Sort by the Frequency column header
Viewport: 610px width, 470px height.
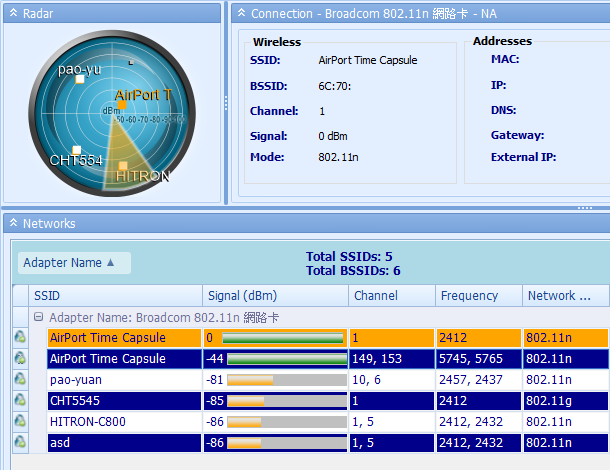(479, 296)
